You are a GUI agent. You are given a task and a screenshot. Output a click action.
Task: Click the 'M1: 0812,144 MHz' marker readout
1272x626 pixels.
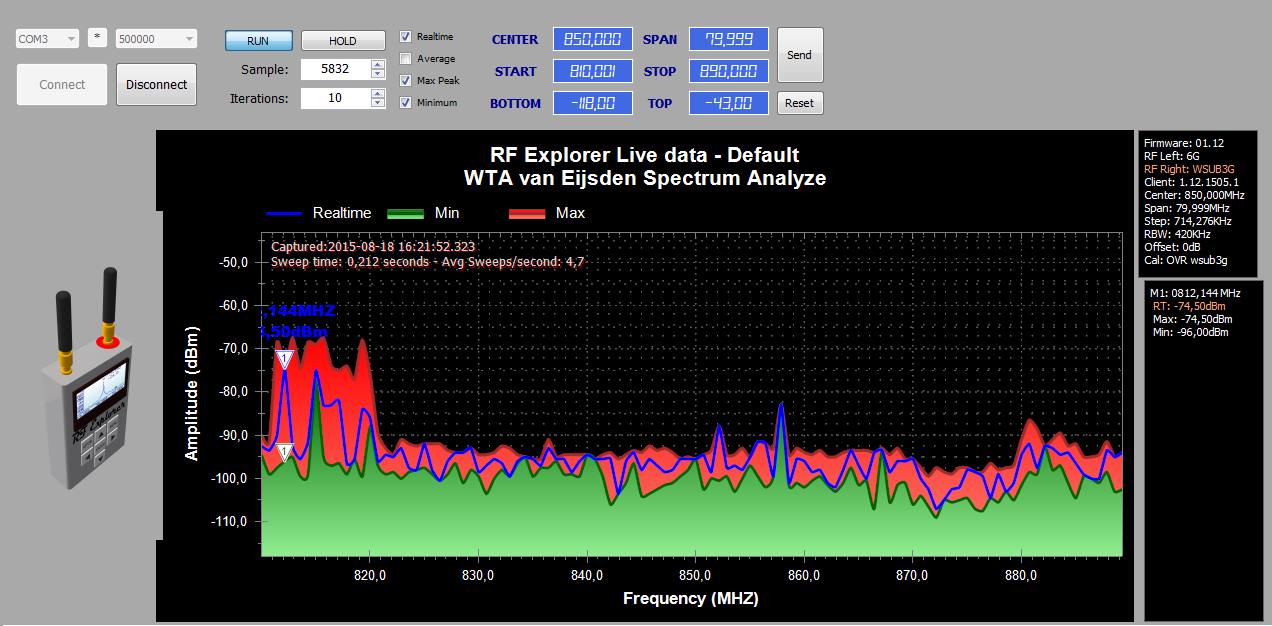point(1196,293)
